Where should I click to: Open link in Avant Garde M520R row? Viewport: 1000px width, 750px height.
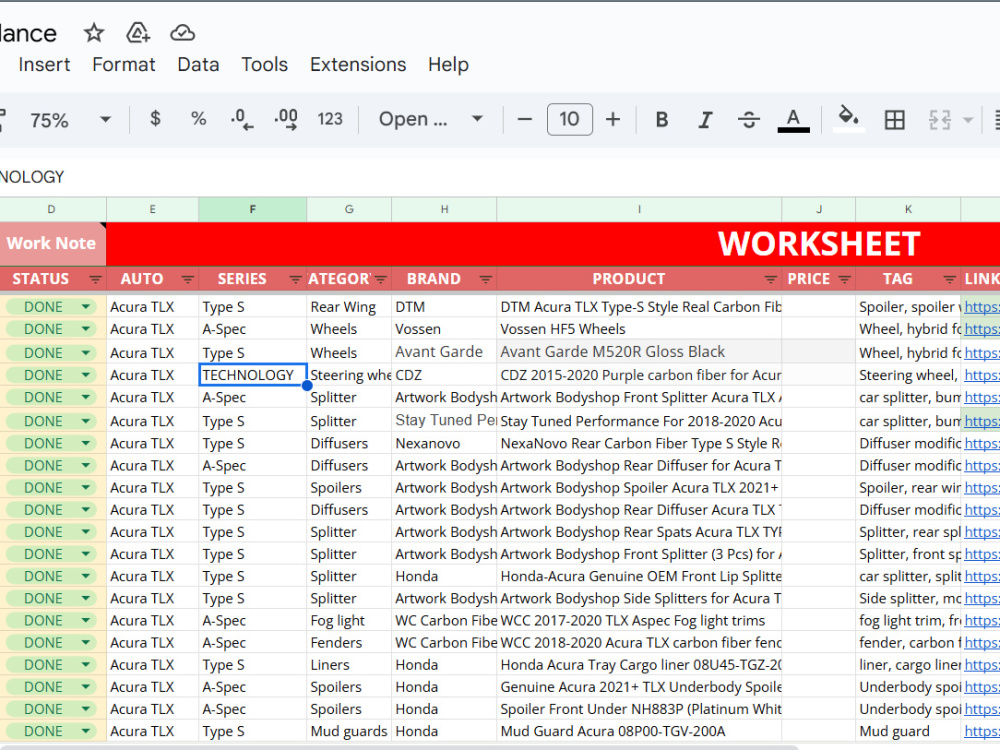(x=982, y=353)
